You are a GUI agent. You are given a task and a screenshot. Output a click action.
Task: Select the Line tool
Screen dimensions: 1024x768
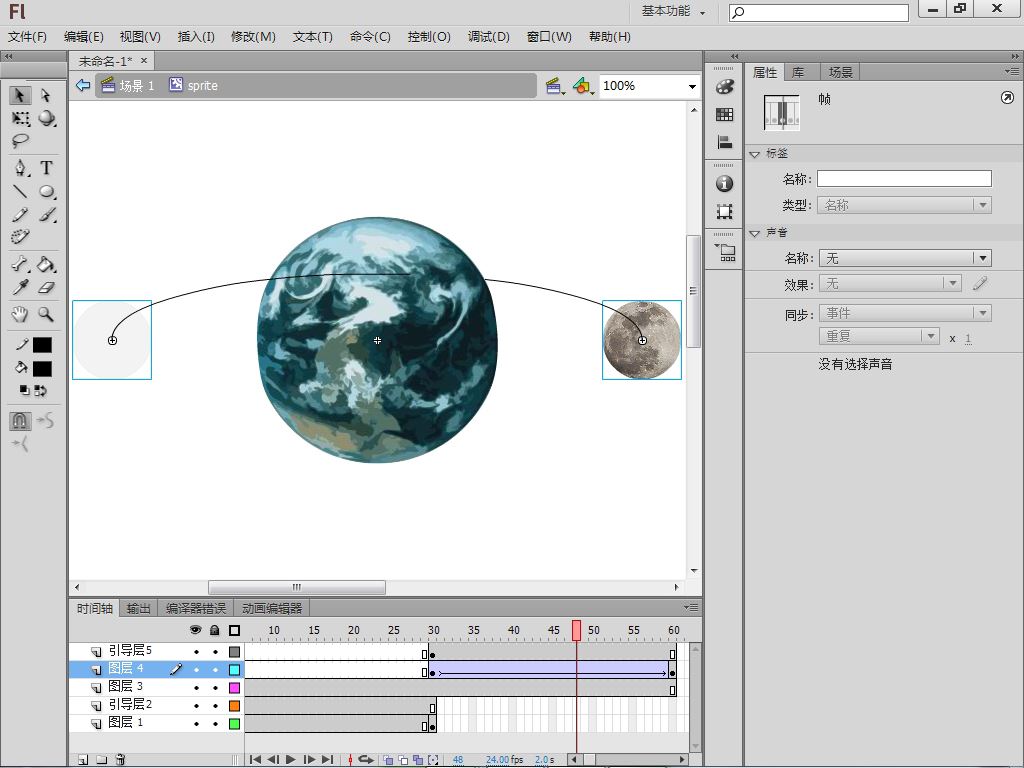click(x=20, y=191)
